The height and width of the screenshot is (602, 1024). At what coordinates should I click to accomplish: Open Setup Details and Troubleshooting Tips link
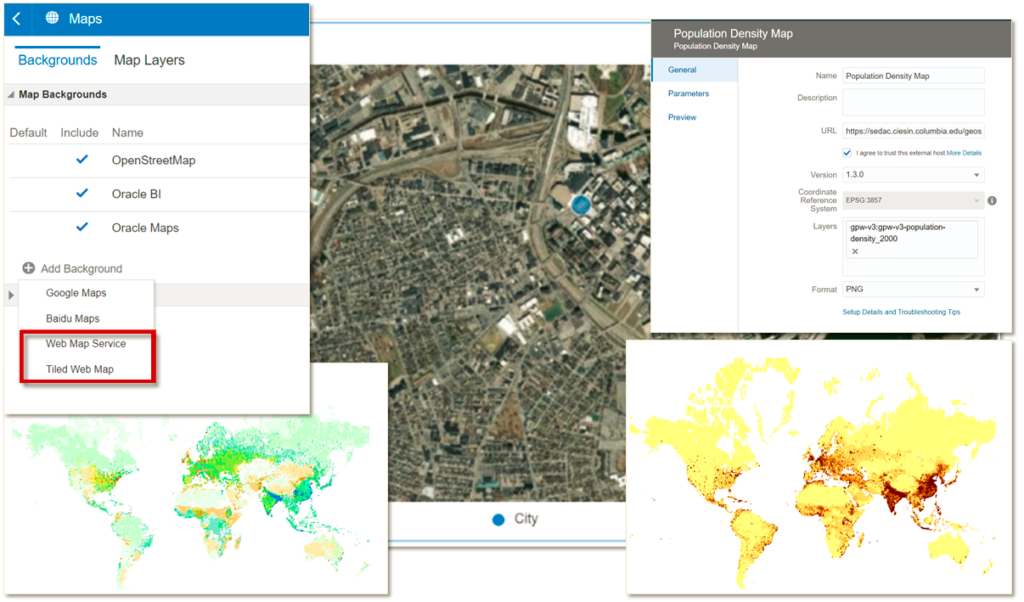[901, 312]
